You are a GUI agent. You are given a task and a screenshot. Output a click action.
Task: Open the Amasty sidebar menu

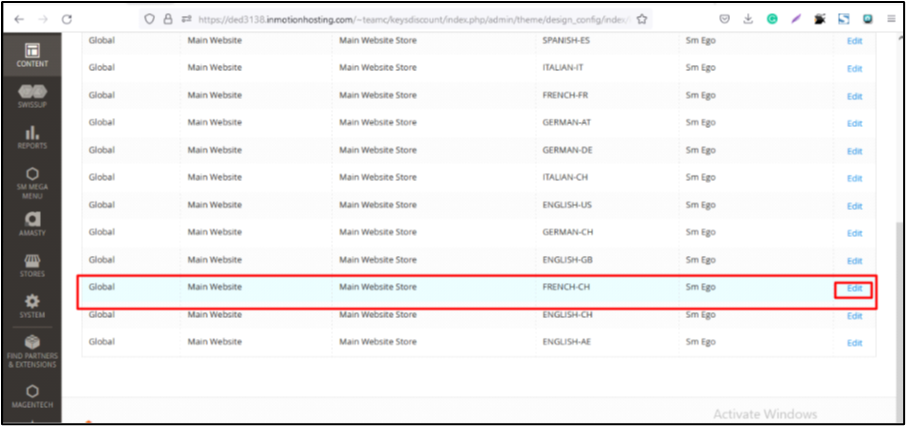click(x=32, y=224)
